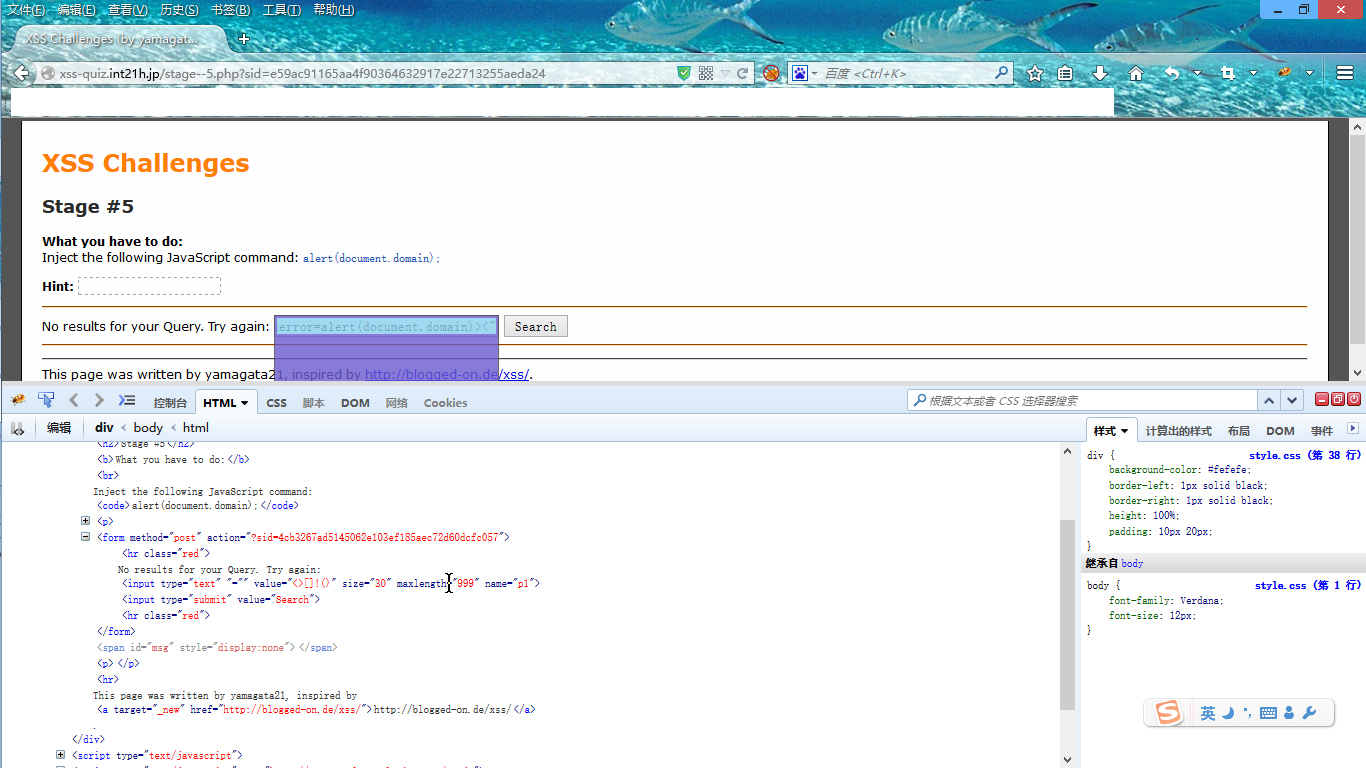Open the styles panel dropdown arrow
1366x768 pixels.
click(1125, 431)
